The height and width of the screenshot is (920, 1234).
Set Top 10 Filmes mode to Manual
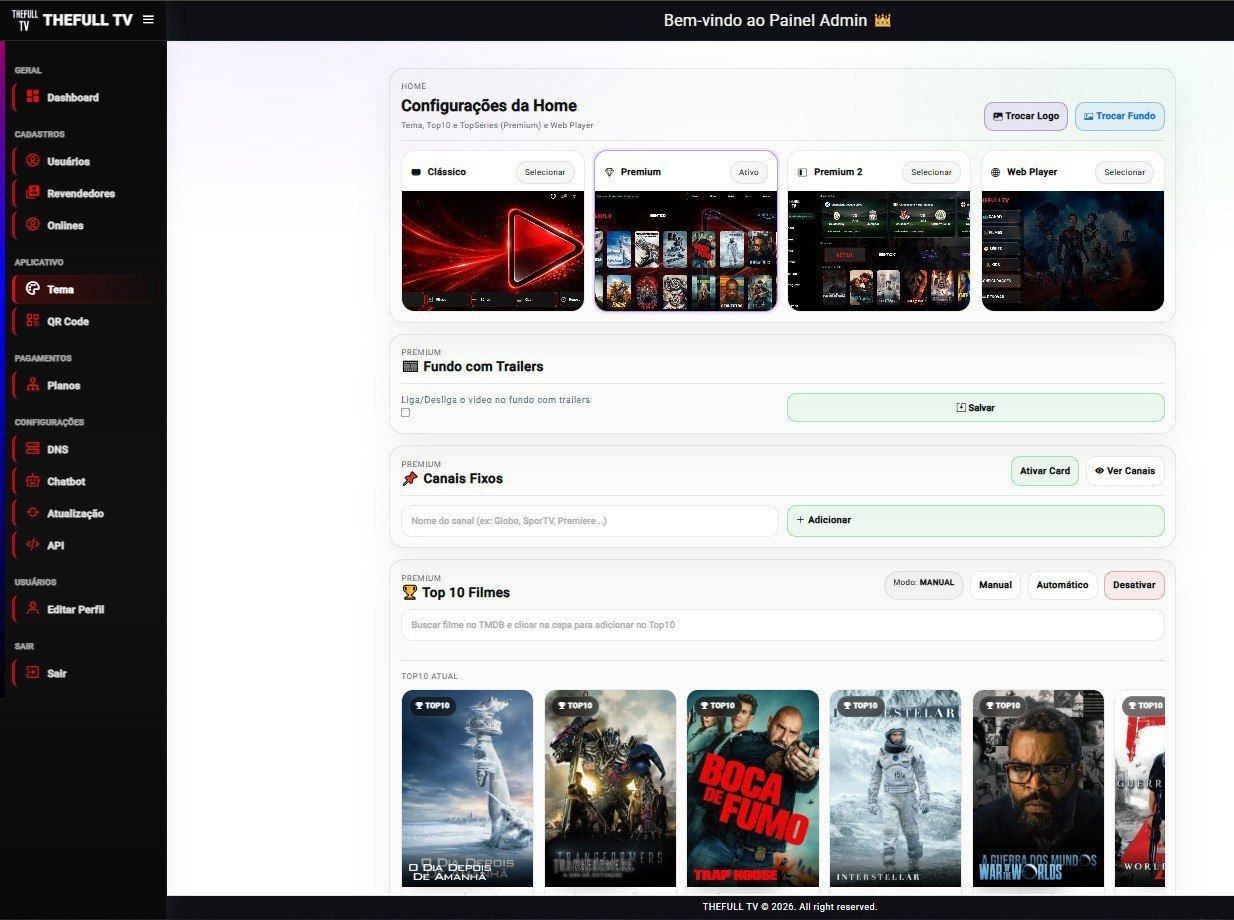click(995, 585)
